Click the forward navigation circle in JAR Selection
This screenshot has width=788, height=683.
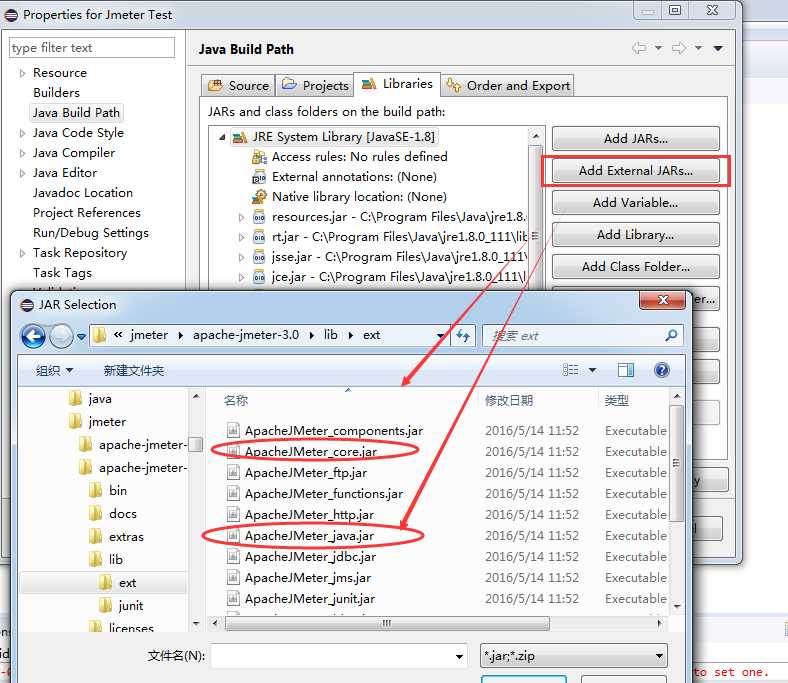click(x=62, y=336)
